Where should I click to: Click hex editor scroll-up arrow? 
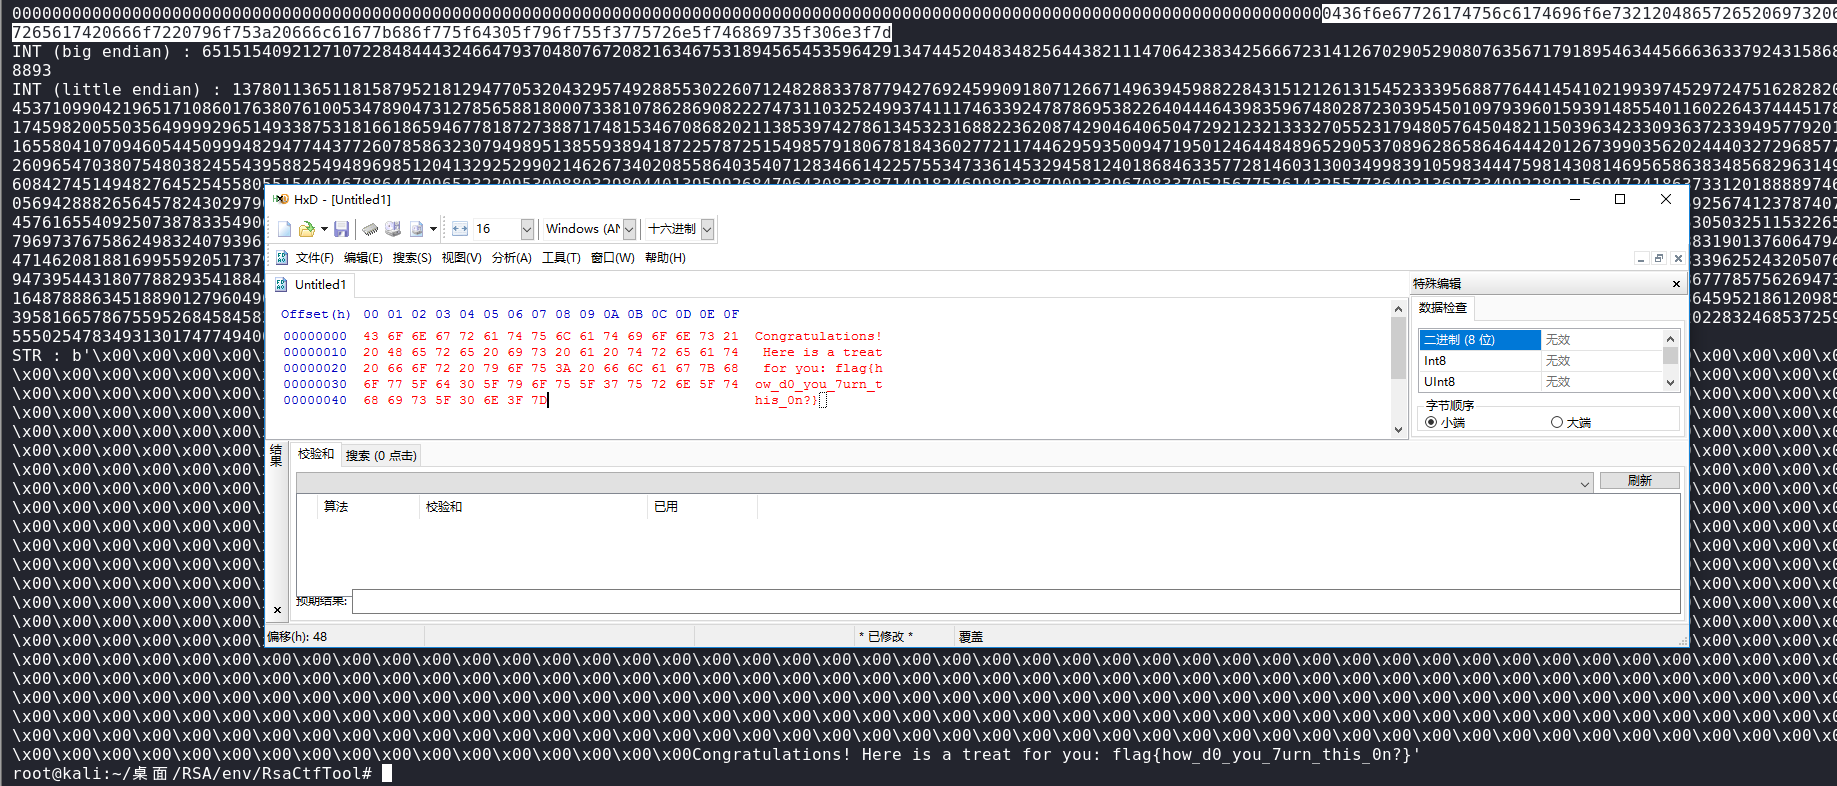pyautogui.click(x=1398, y=310)
